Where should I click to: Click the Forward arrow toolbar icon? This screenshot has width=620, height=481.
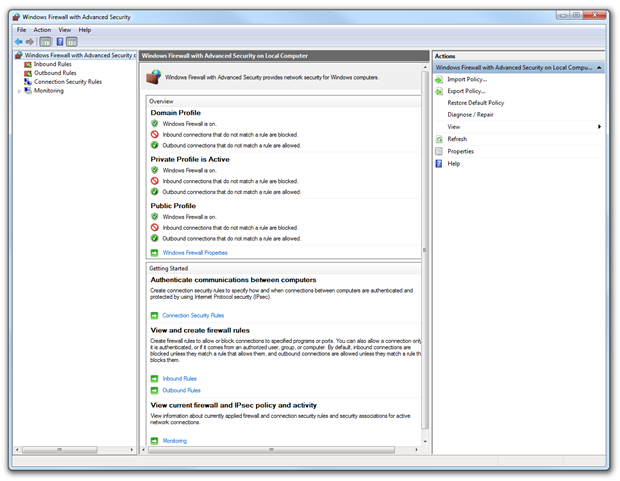[x=30, y=42]
